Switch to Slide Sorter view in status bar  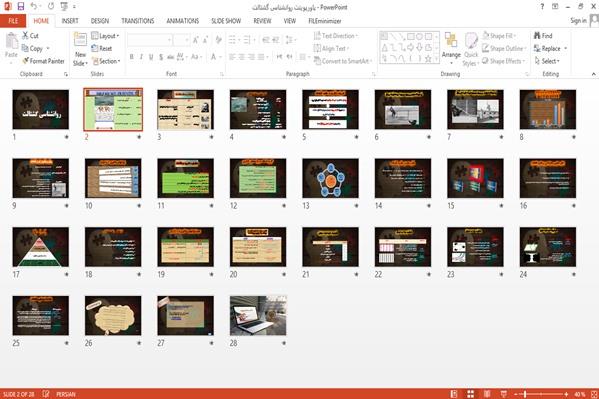(x=471, y=394)
